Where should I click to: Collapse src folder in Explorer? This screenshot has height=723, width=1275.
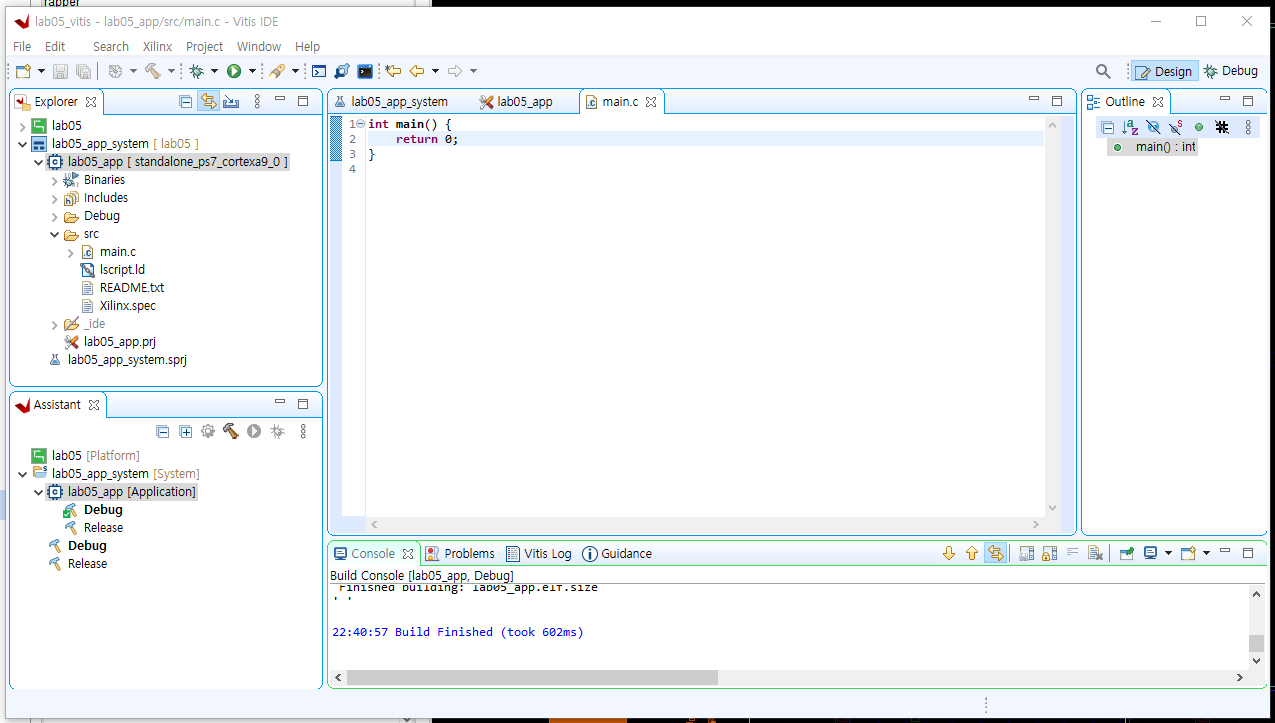[55, 234]
